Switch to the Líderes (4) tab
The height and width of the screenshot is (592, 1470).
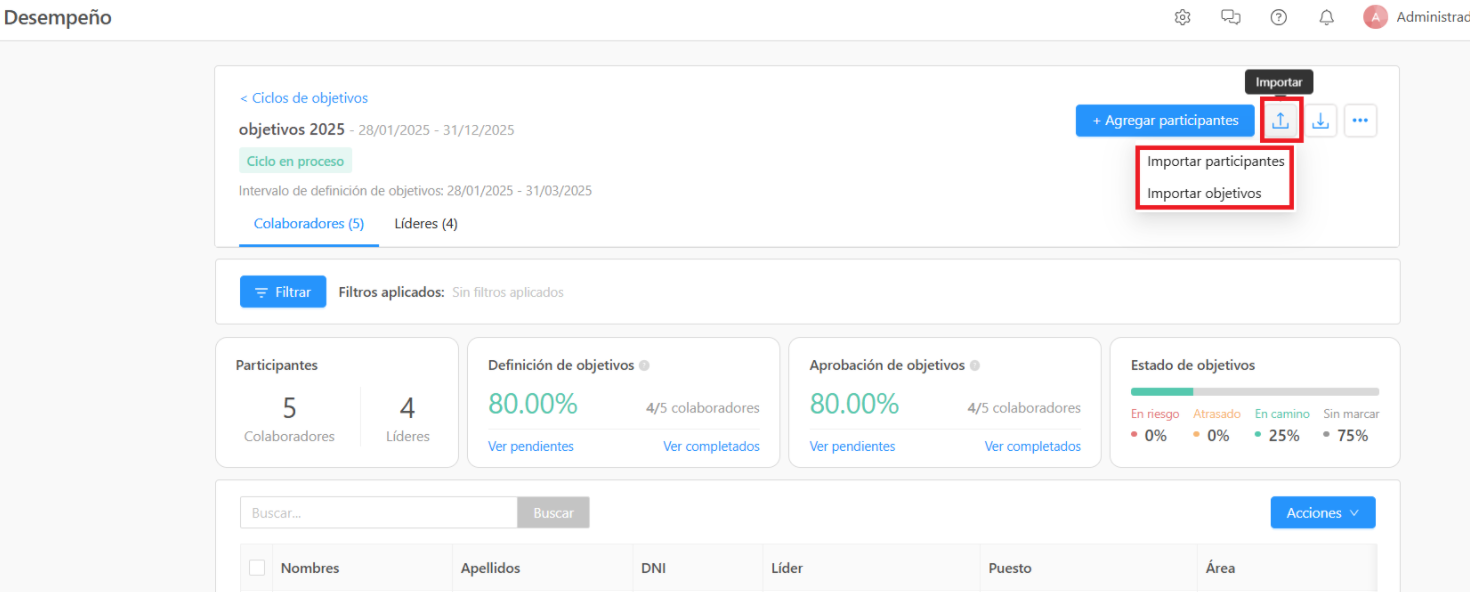point(426,224)
